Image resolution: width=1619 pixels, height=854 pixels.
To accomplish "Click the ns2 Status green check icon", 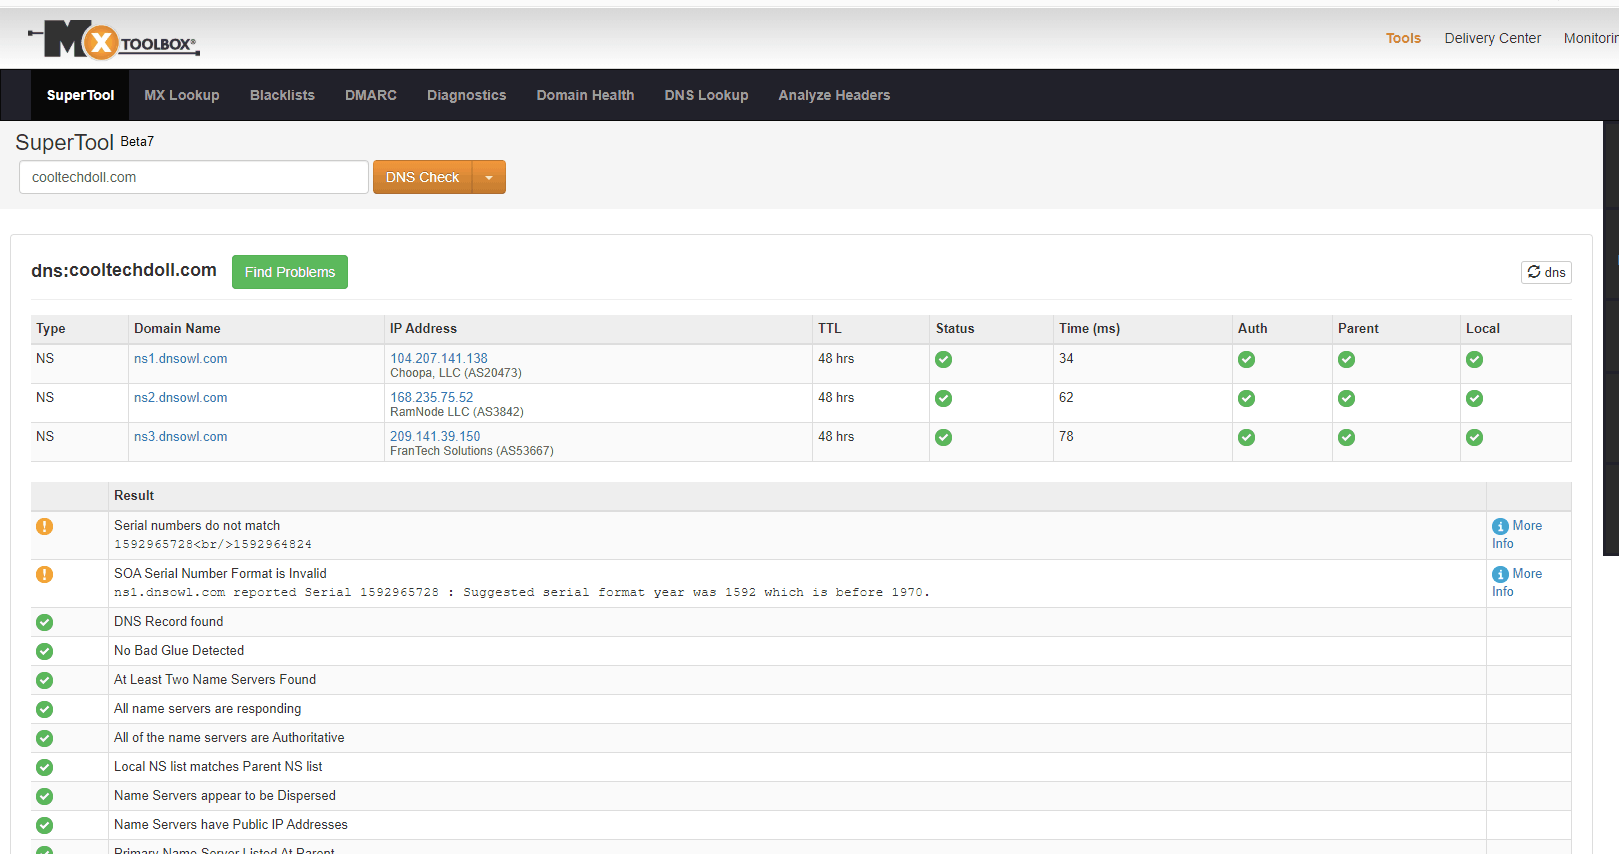I will (943, 398).
